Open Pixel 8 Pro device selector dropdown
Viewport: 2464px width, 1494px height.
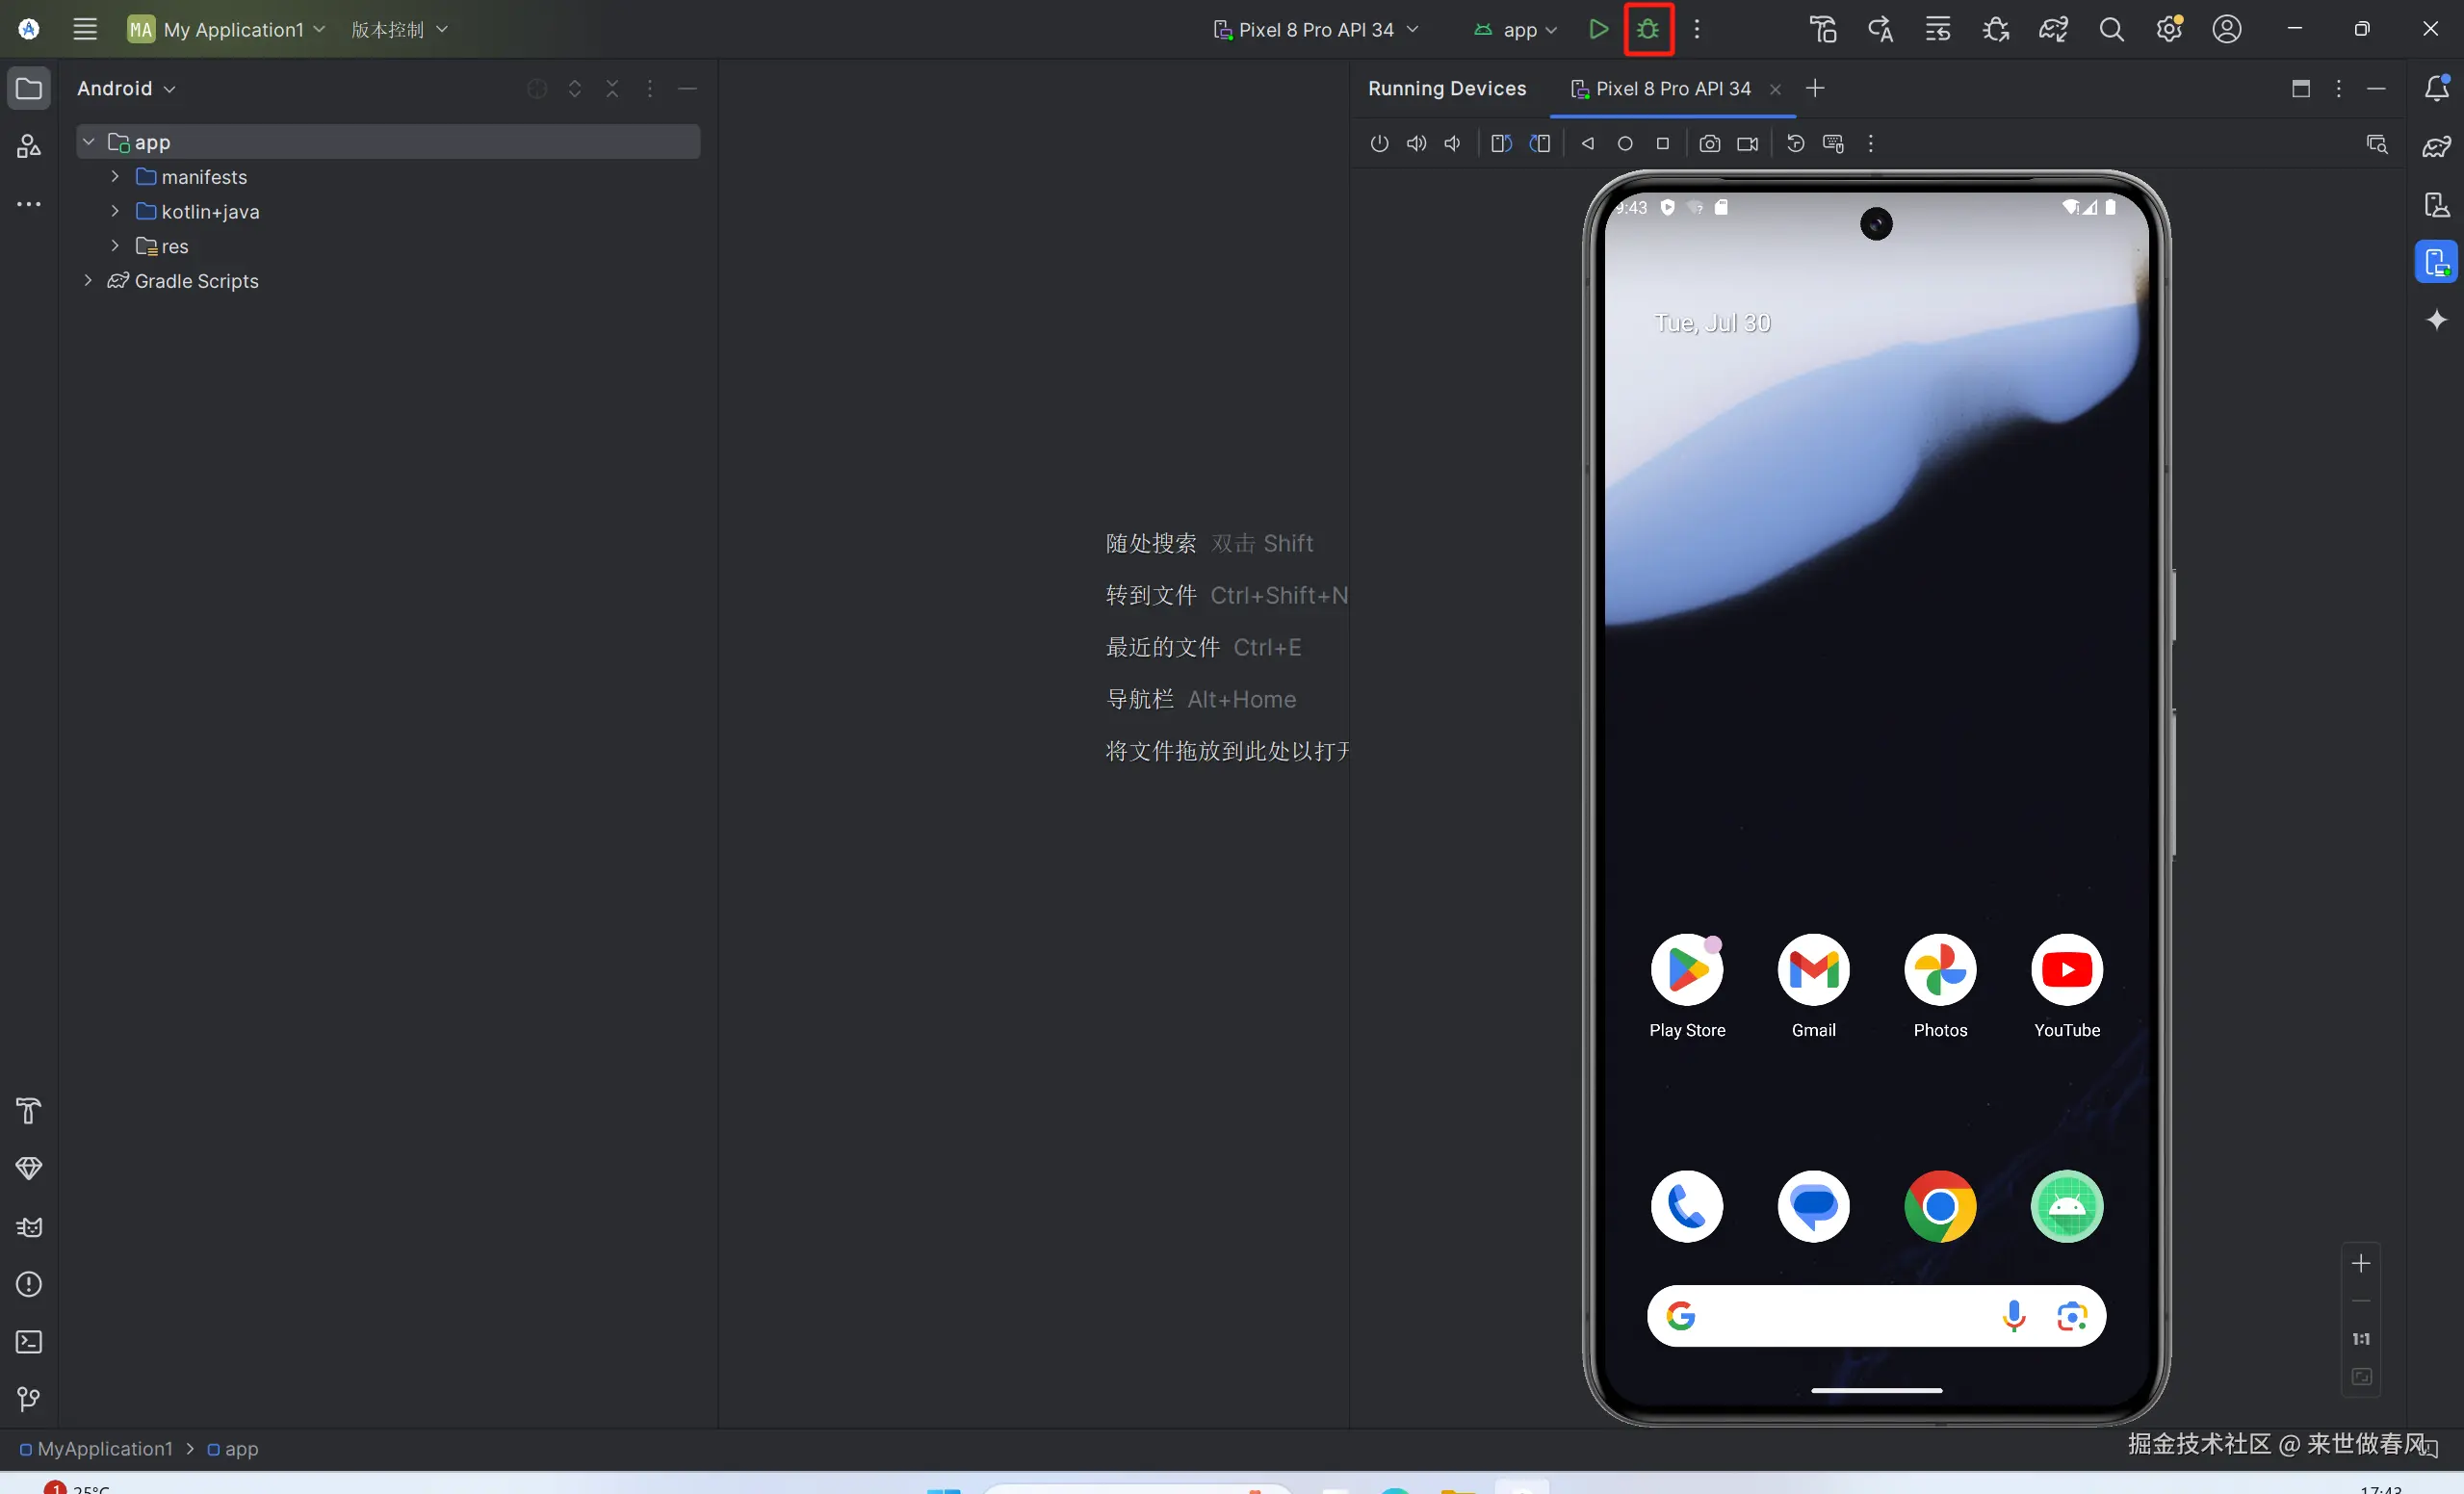click(x=1316, y=30)
